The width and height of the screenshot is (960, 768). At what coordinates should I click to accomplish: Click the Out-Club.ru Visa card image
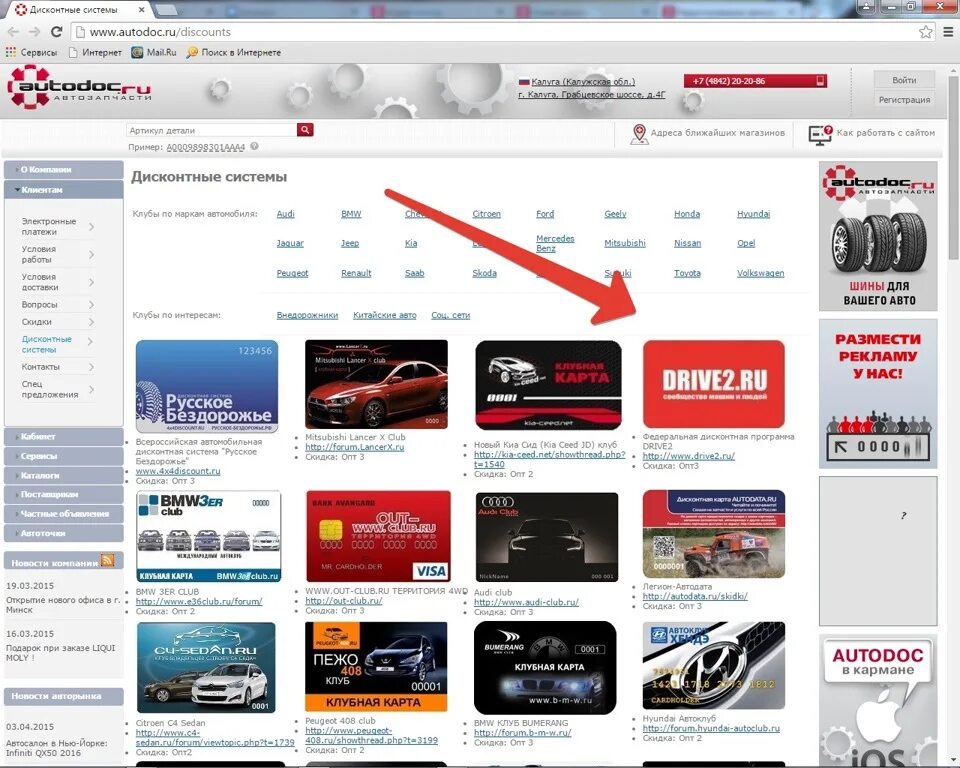tap(378, 536)
